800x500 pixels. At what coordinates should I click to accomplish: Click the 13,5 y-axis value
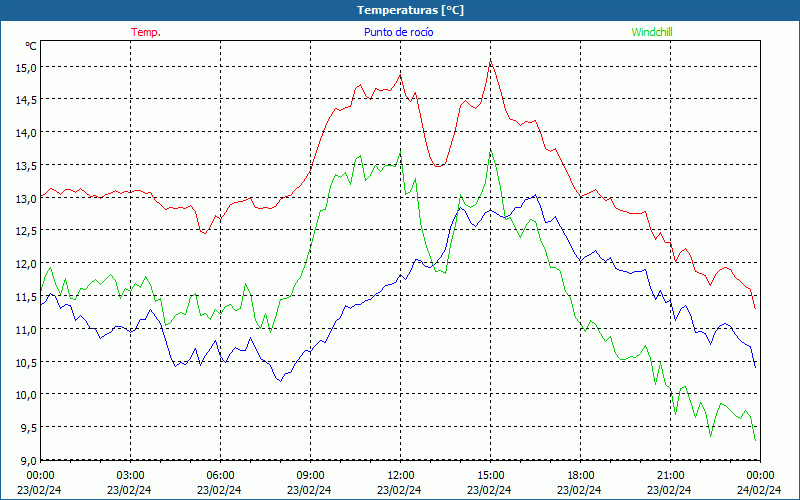coord(26,165)
